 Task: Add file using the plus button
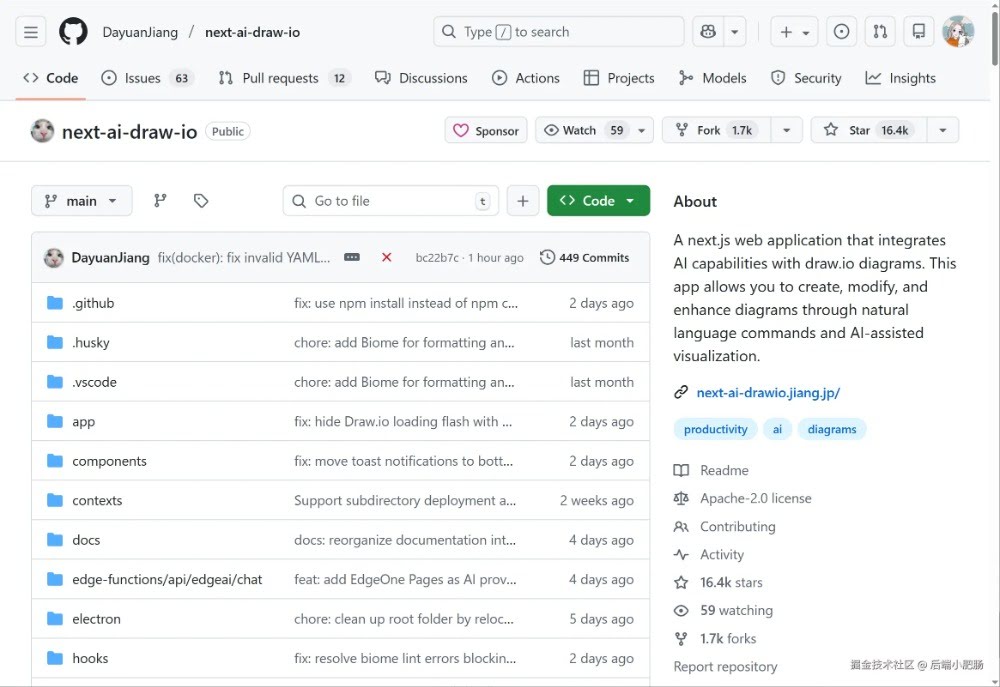coord(522,201)
